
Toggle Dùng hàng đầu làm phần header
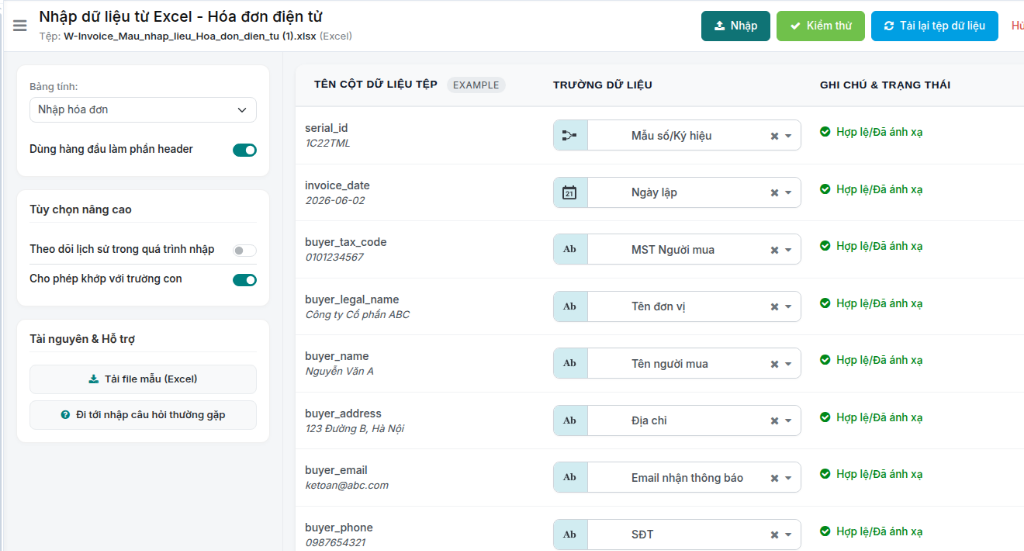tap(245, 150)
